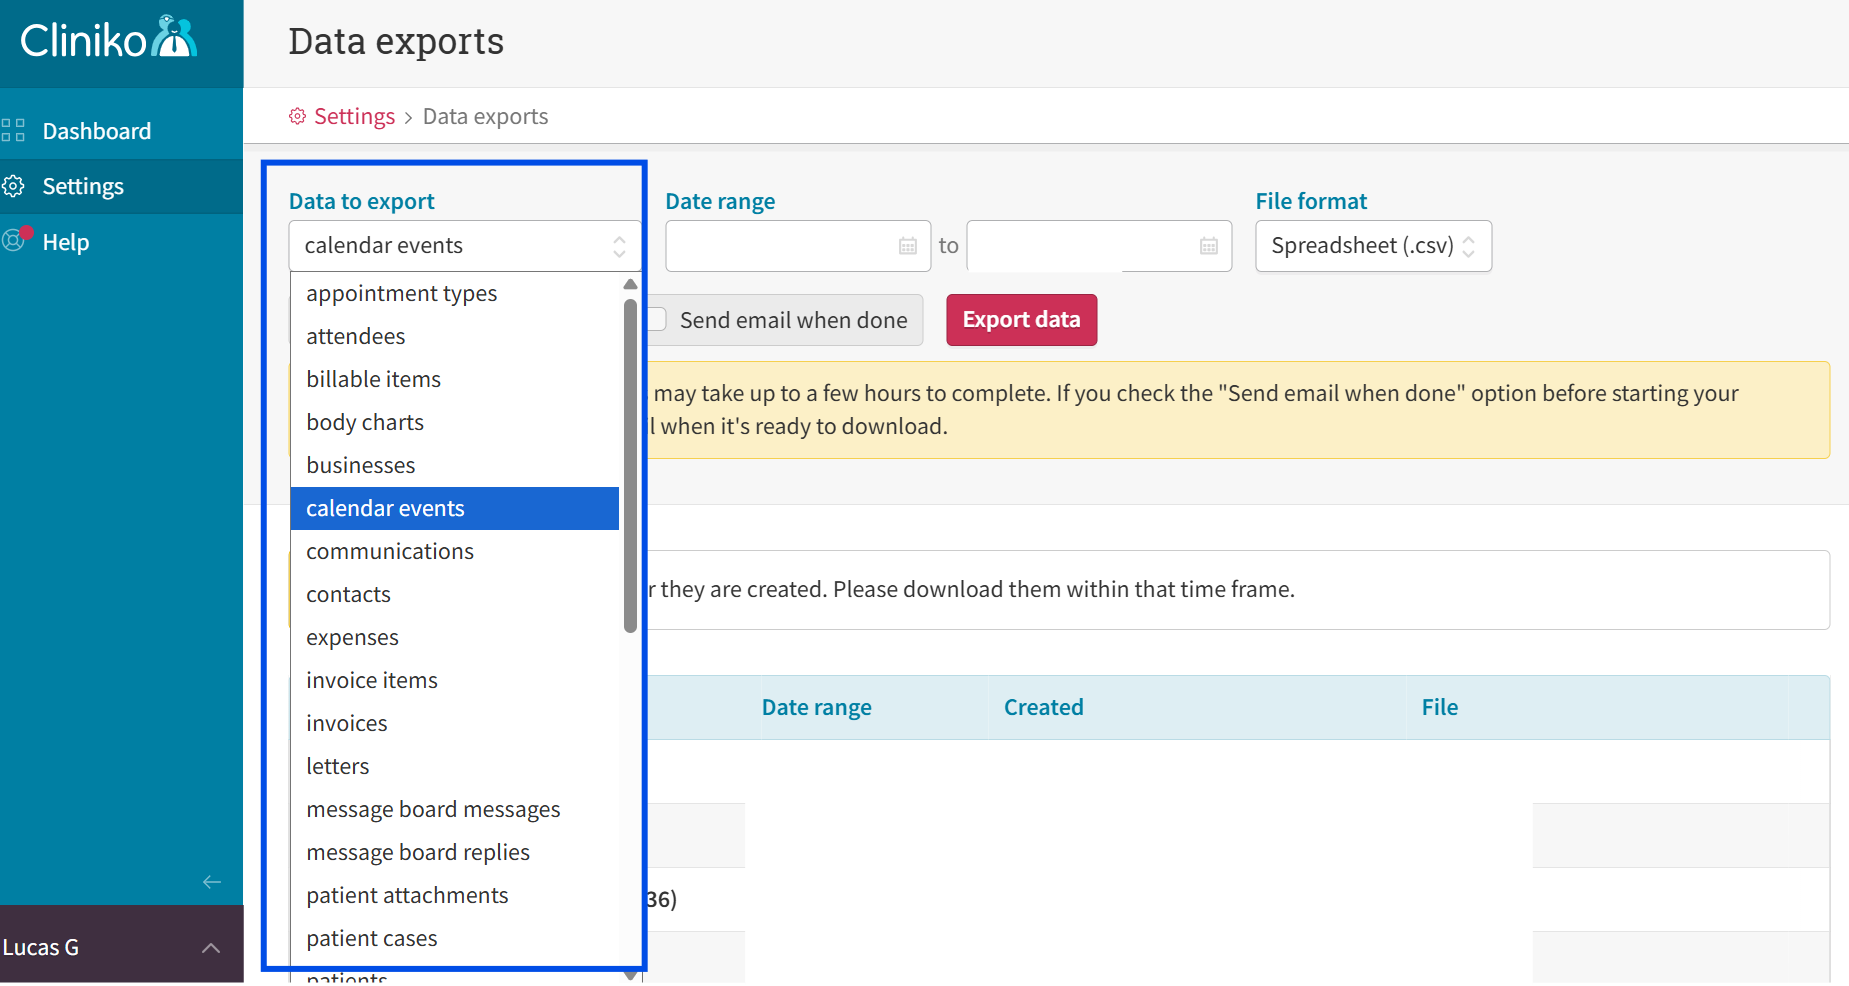Expand the Lucas G user menu
The image size is (1849, 986).
122,947
